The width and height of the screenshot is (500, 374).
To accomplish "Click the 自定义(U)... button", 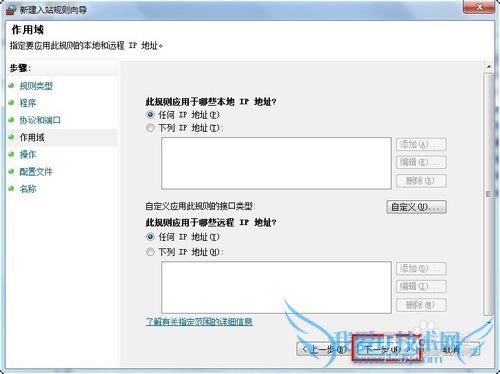I will point(416,207).
